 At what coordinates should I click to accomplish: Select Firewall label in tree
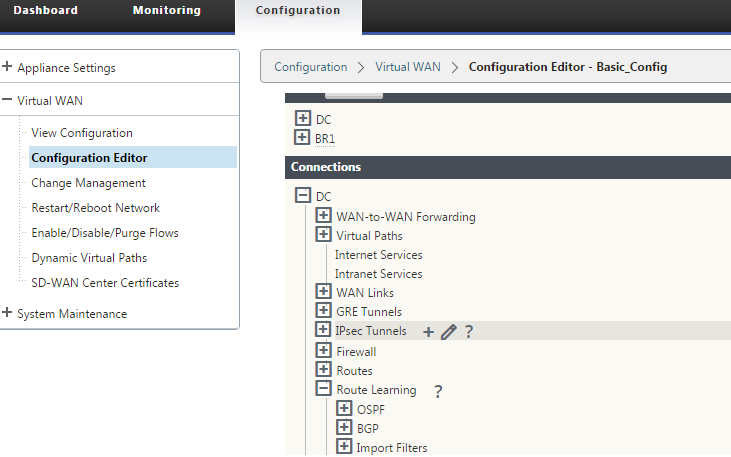click(356, 352)
